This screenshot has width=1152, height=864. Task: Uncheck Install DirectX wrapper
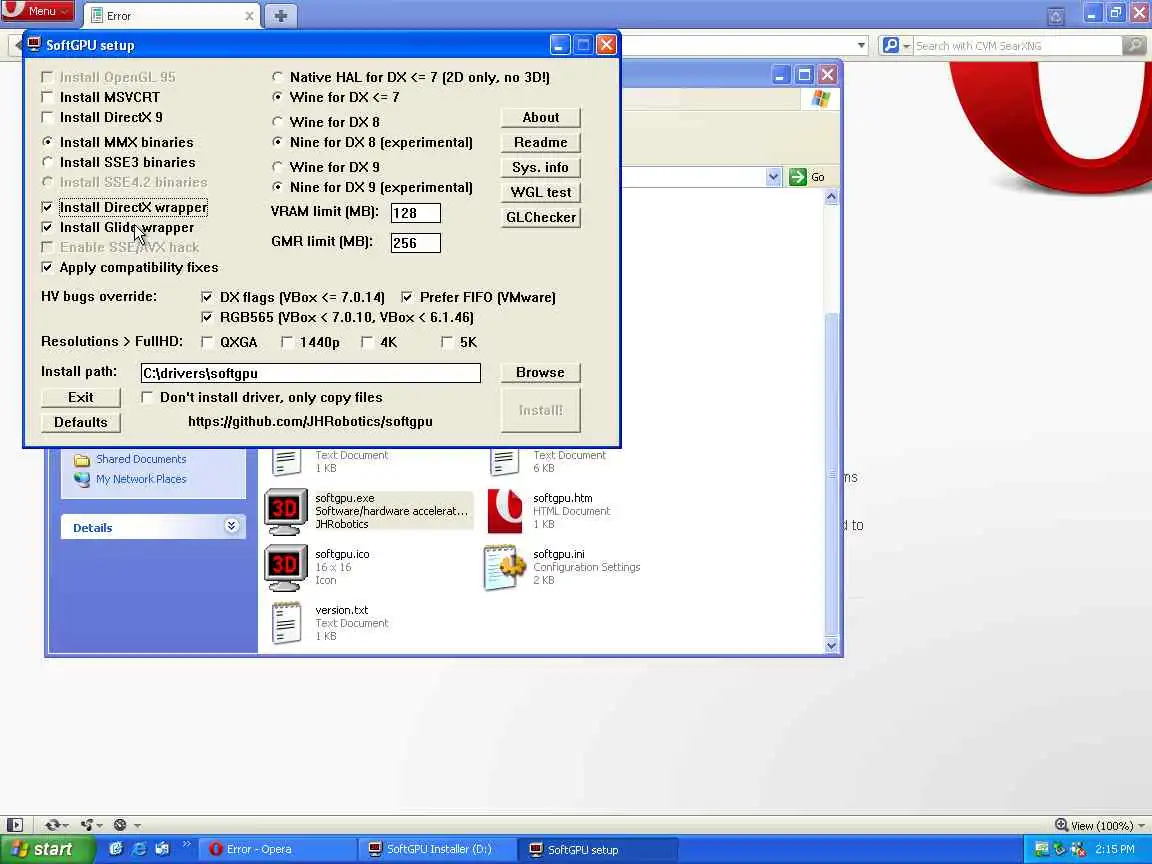[47, 207]
